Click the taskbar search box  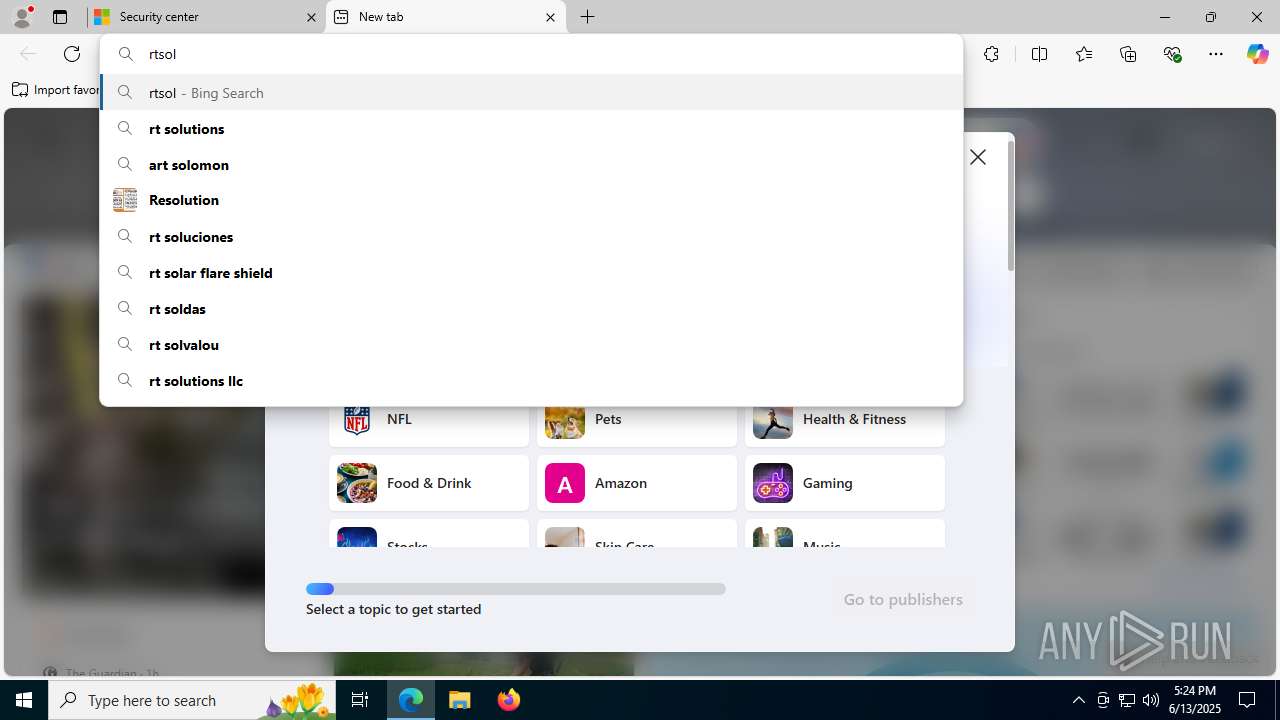click(190, 700)
